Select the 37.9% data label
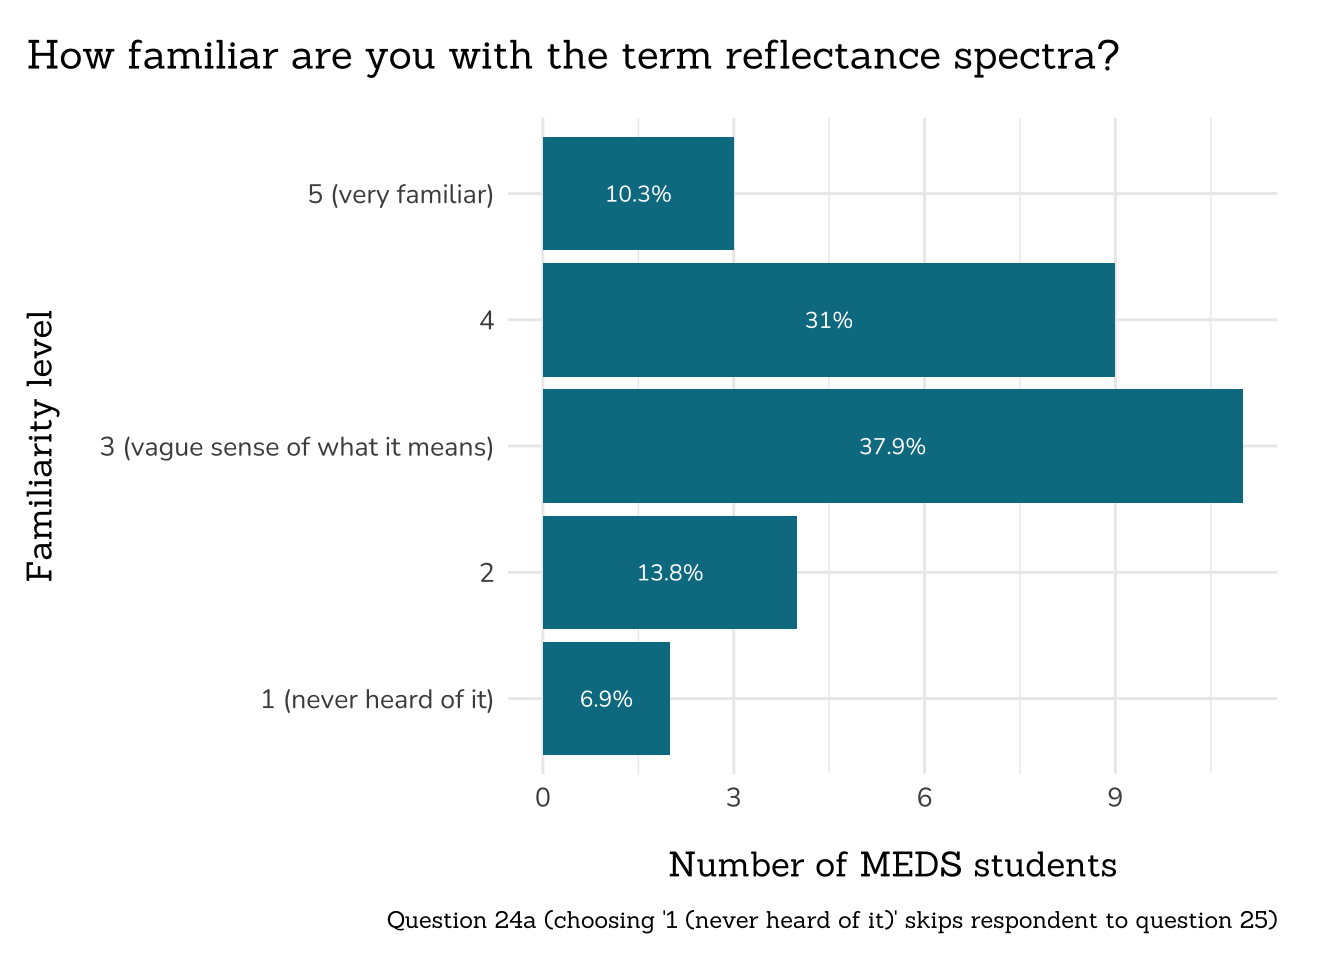This screenshot has width=1344, height=960. [x=892, y=446]
